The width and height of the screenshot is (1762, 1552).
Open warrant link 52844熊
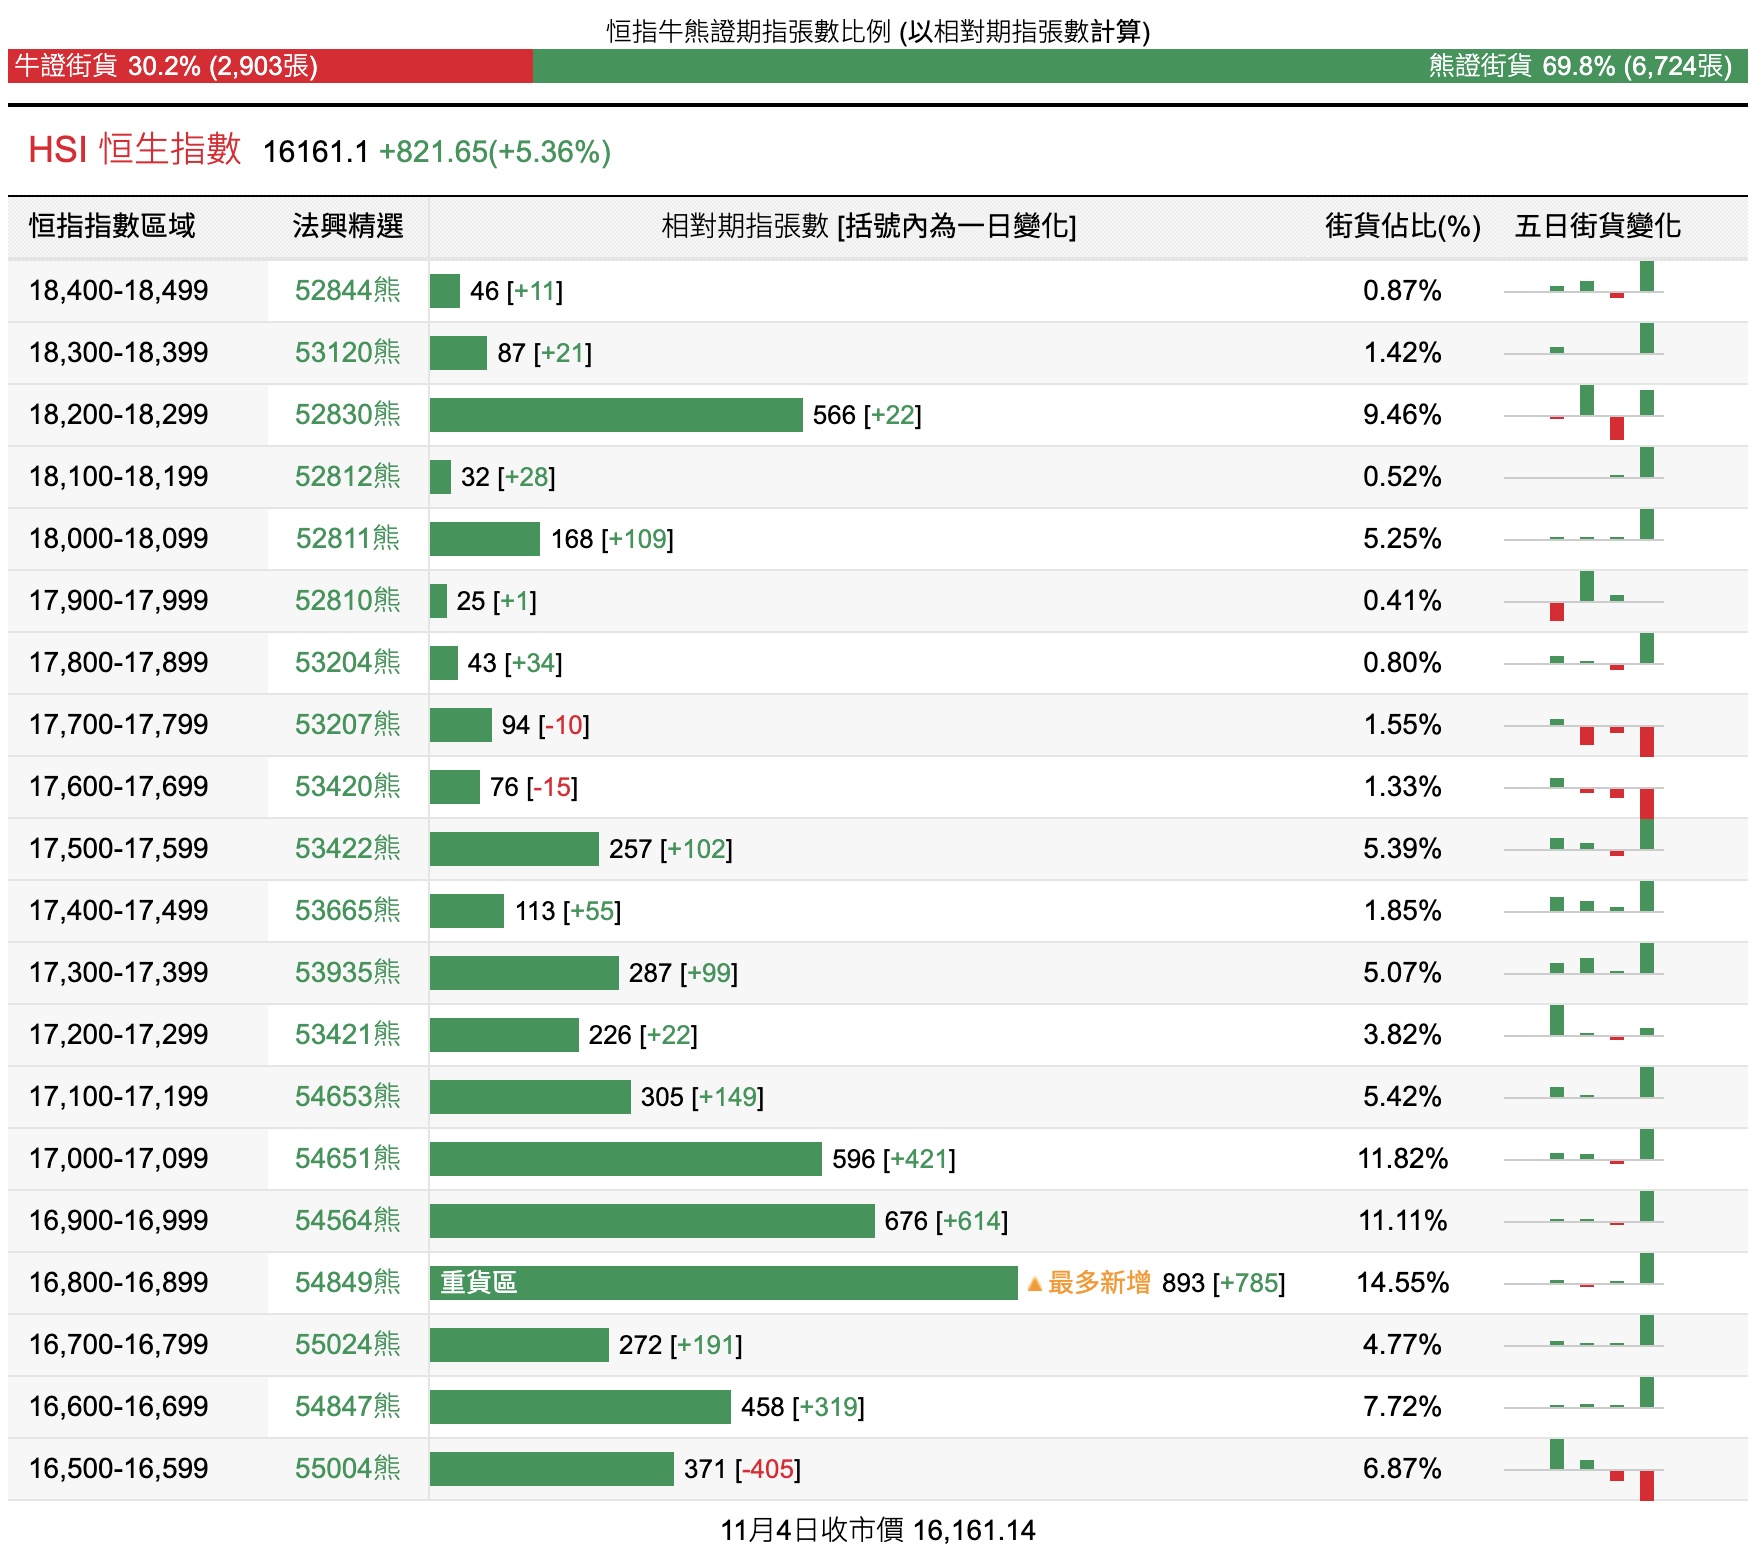[x=347, y=291]
